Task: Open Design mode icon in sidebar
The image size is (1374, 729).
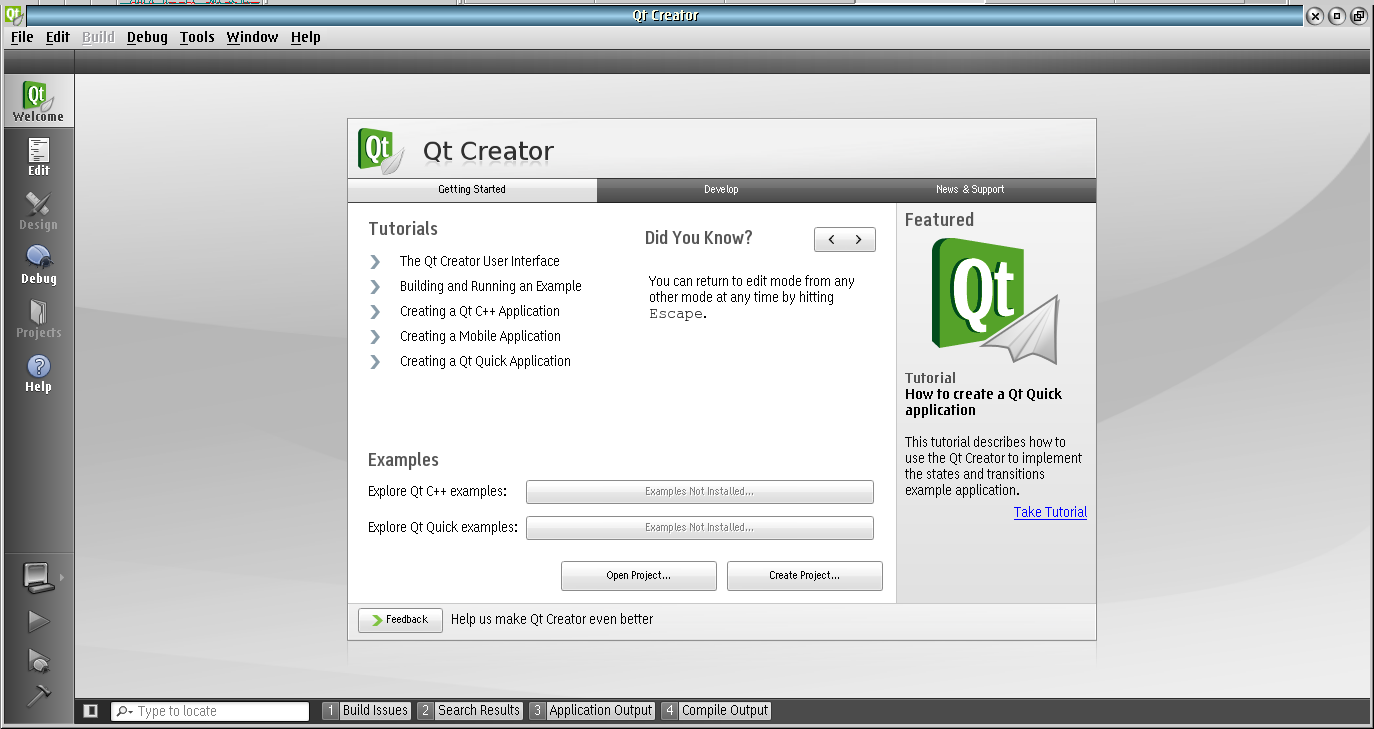Action: (38, 204)
